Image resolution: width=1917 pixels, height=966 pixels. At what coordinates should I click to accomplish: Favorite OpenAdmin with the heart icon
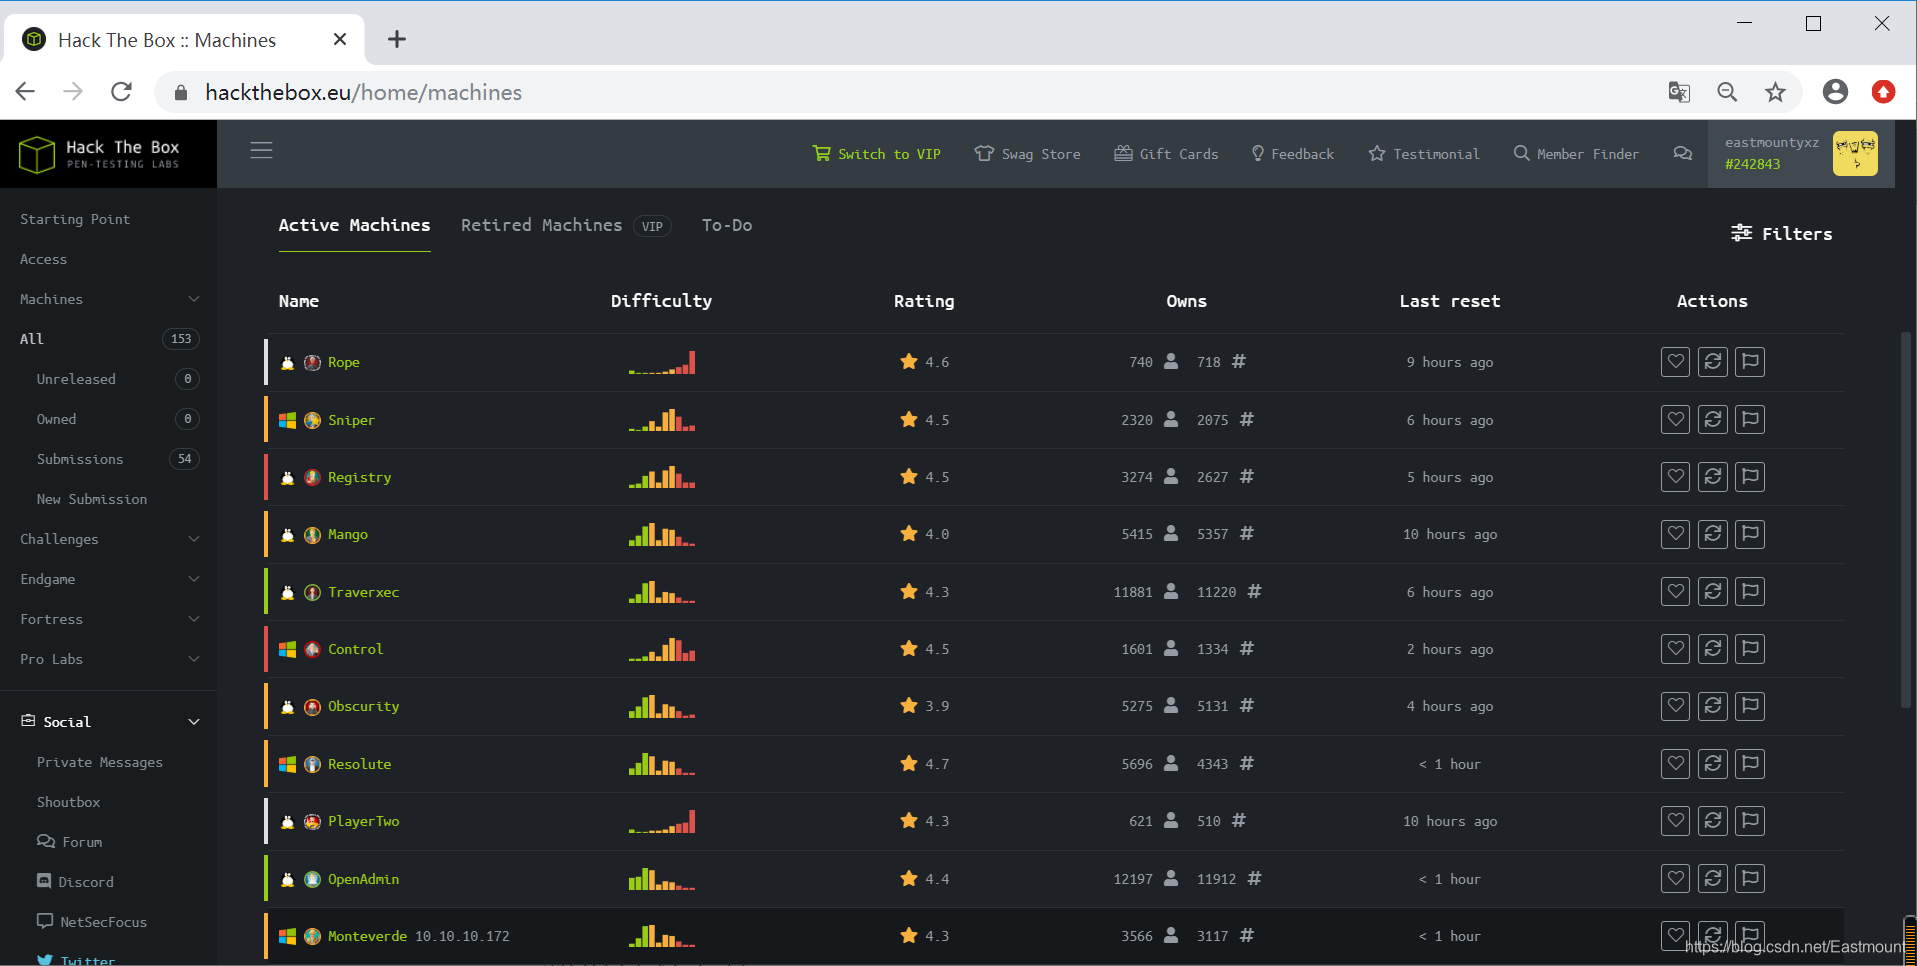[x=1675, y=879]
